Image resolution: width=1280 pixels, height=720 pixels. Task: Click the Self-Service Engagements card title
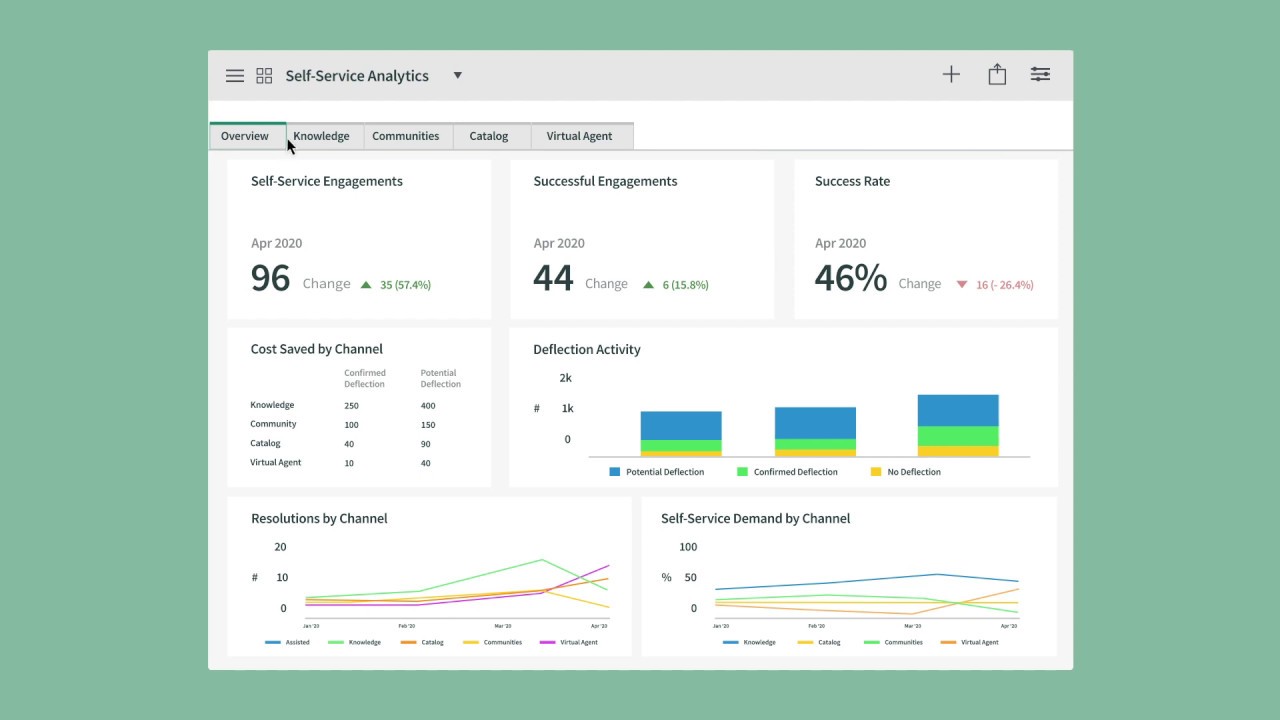pyautogui.click(x=327, y=181)
